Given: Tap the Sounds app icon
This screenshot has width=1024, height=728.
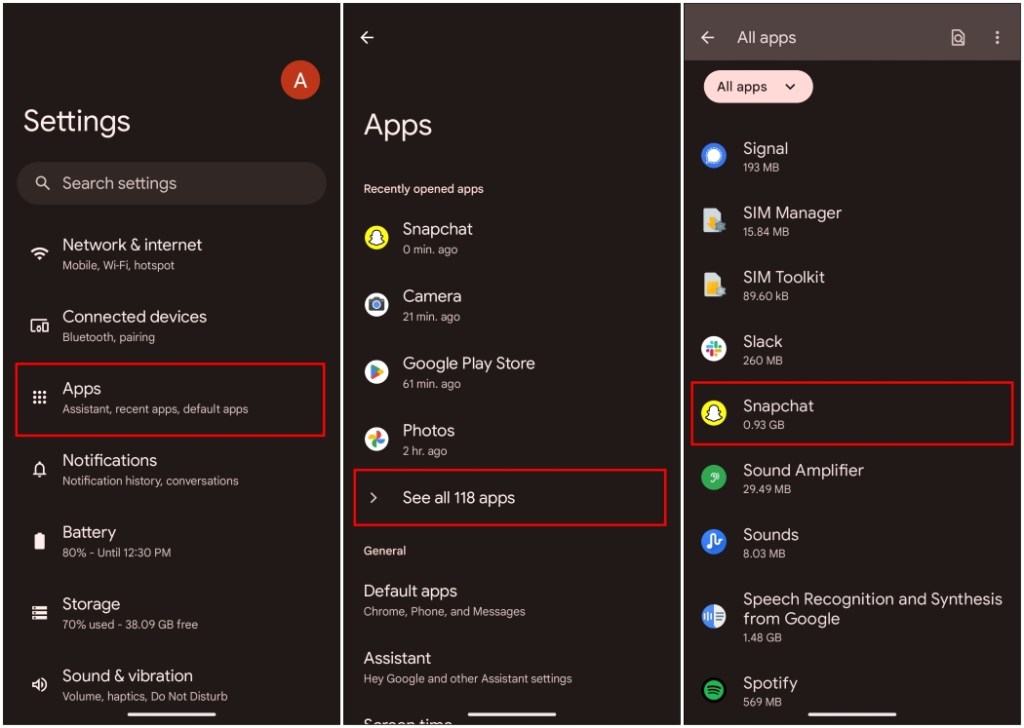Looking at the screenshot, I should [714, 543].
